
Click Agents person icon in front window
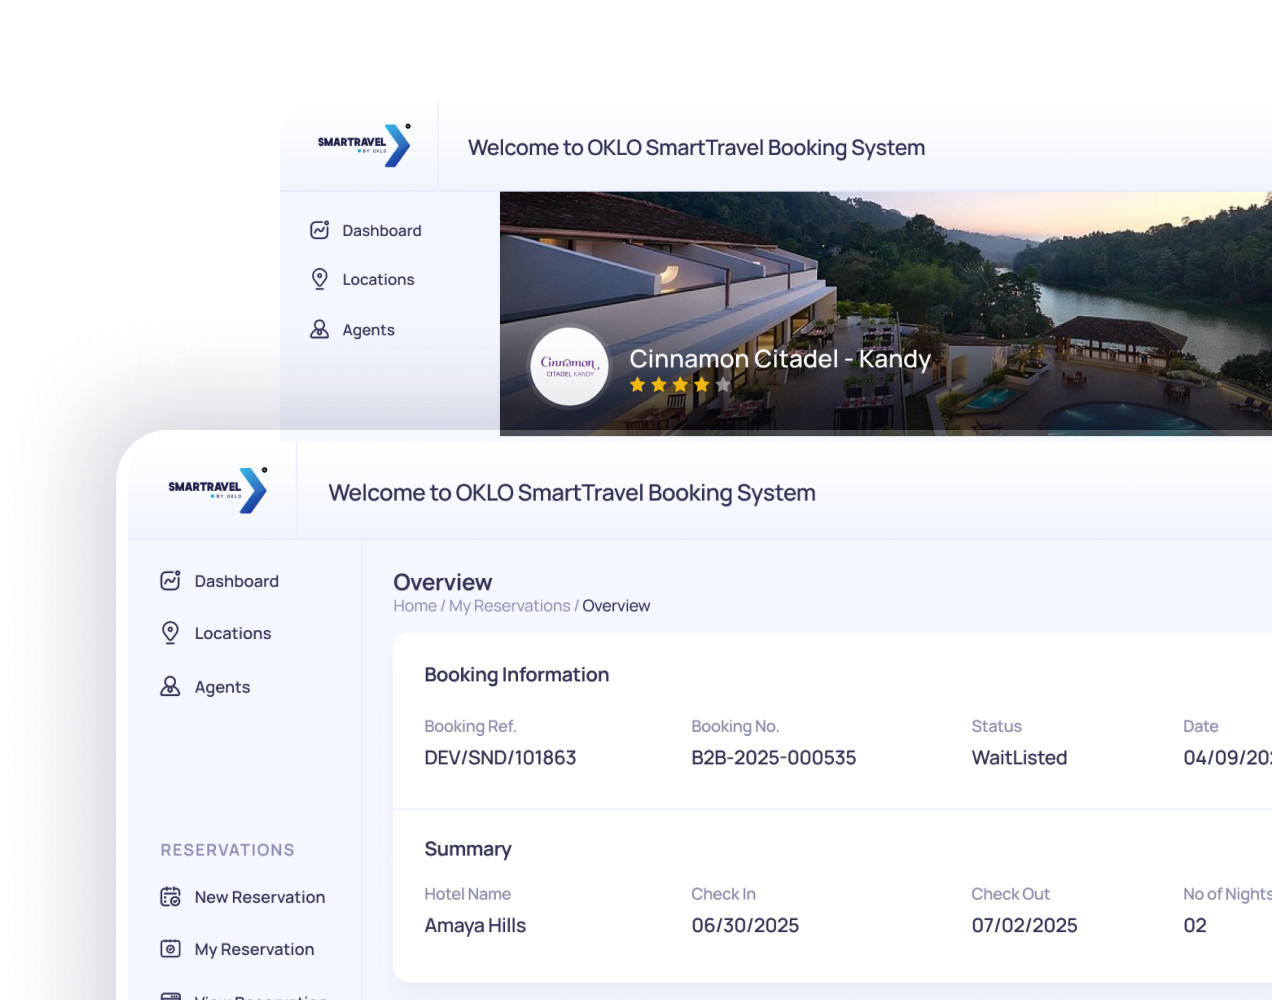(170, 686)
